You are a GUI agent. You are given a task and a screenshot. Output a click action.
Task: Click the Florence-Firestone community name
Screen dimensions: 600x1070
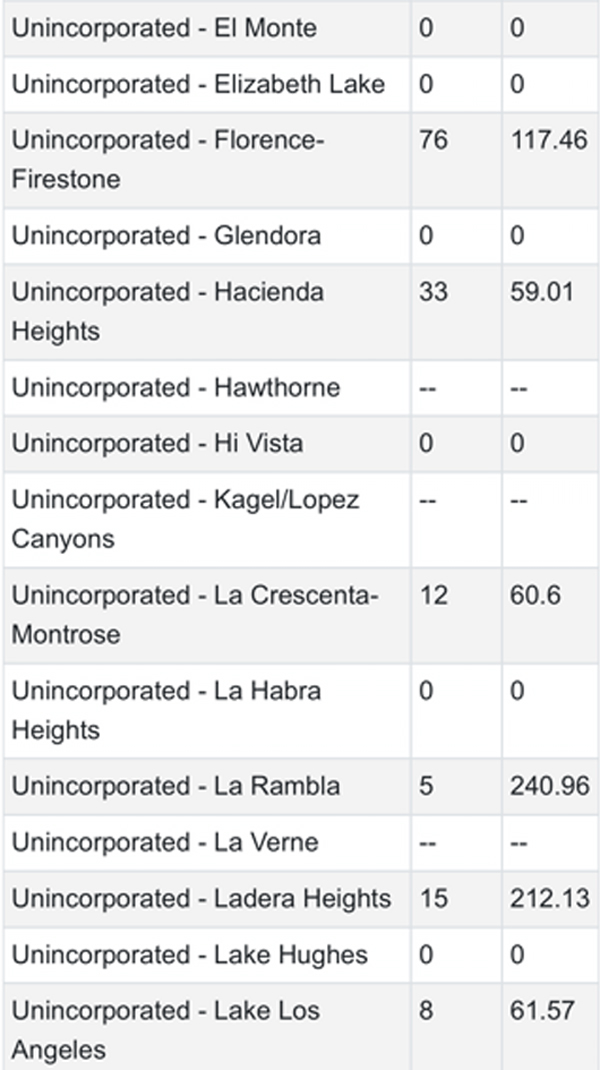[168, 159]
